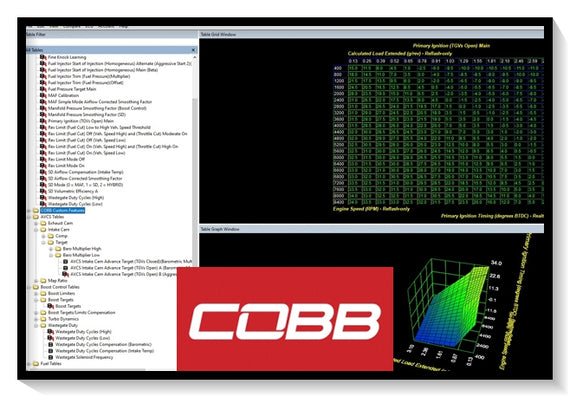
Task: Open the Wastegate Solenoid Frequency table icon
Action: coord(51,357)
